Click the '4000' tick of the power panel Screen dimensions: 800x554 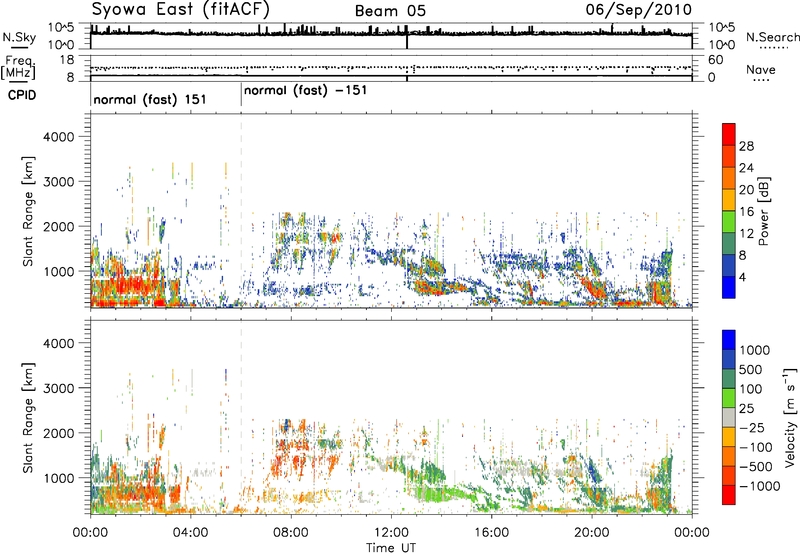[59, 137]
